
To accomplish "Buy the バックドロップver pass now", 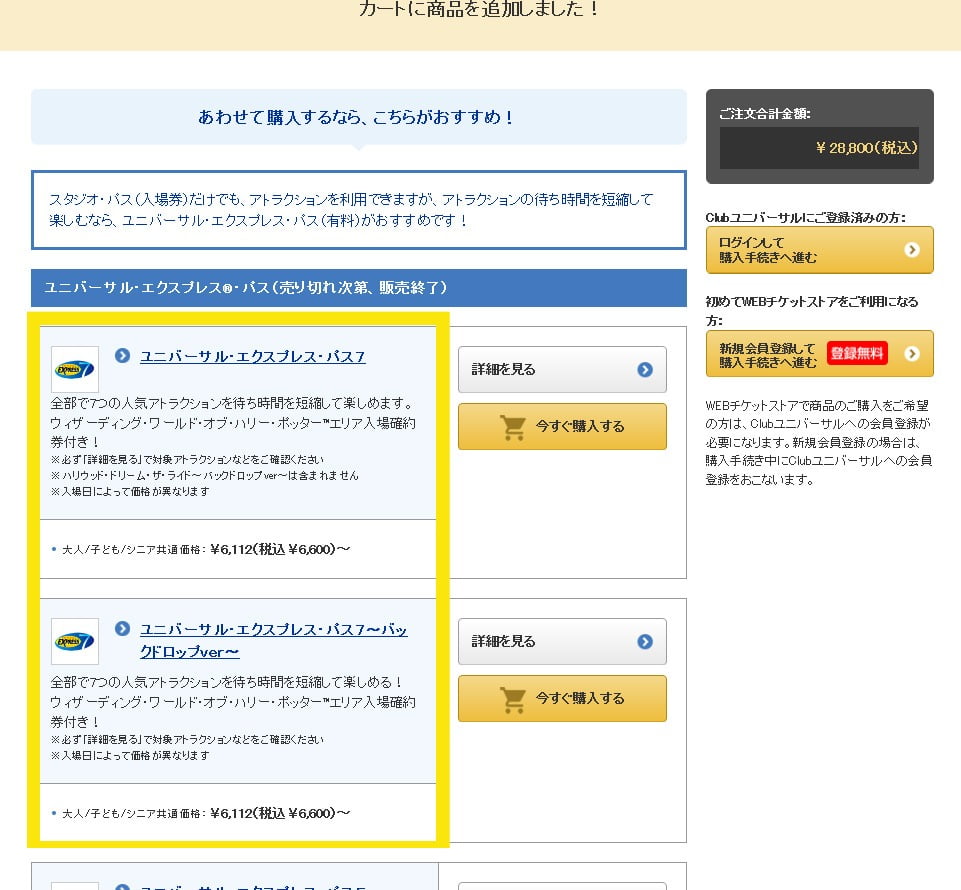I will [x=562, y=698].
